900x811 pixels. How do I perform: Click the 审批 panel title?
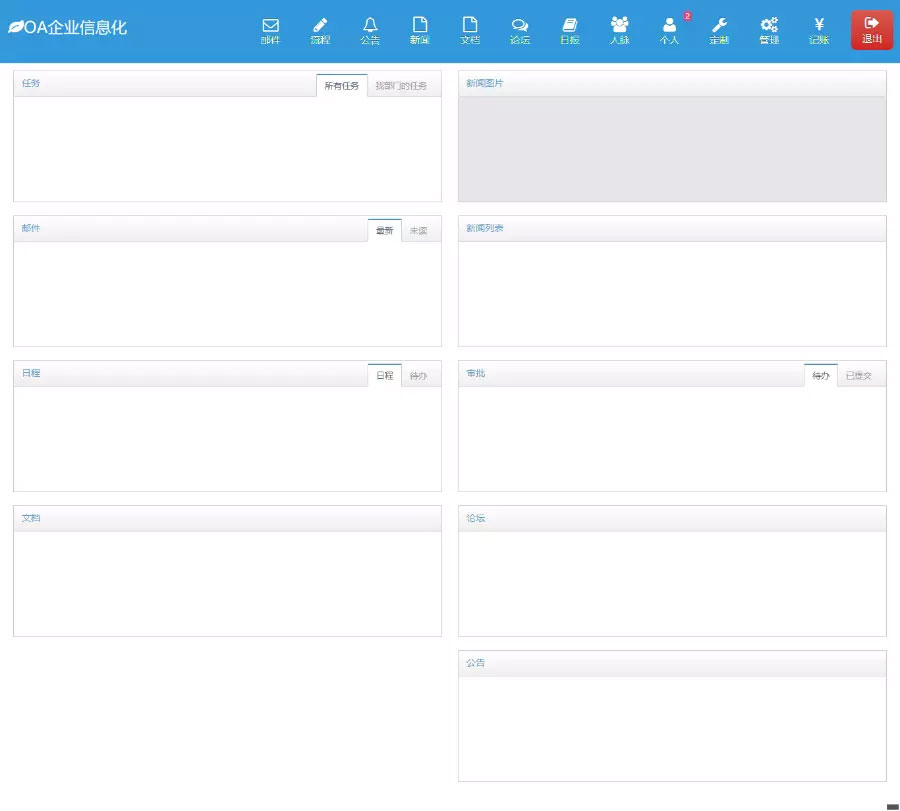(x=476, y=374)
